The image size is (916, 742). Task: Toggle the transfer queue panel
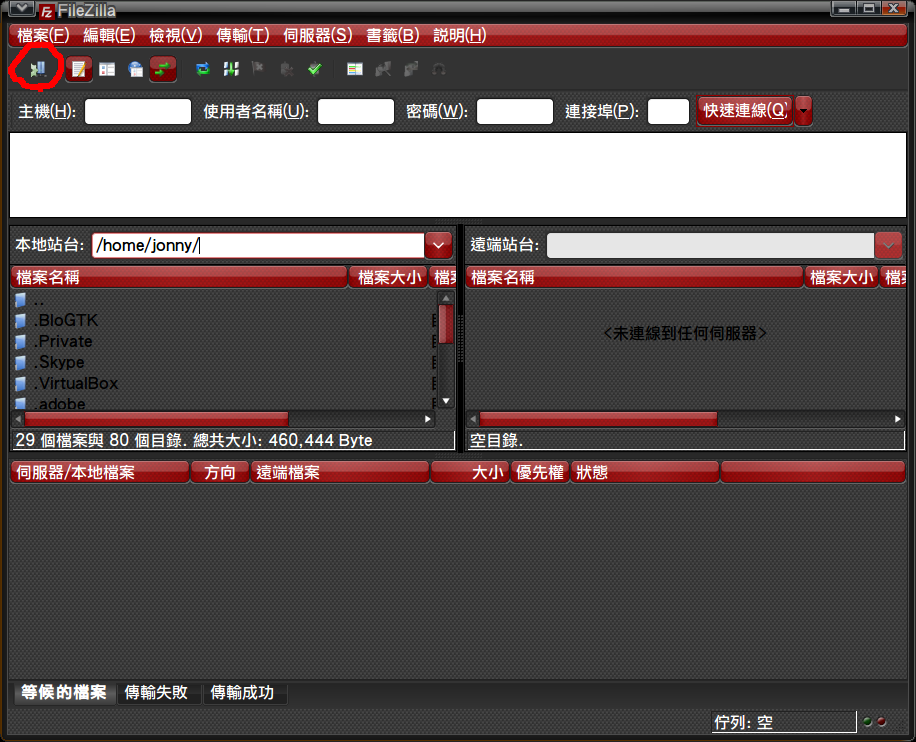click(x=161, y=69)
